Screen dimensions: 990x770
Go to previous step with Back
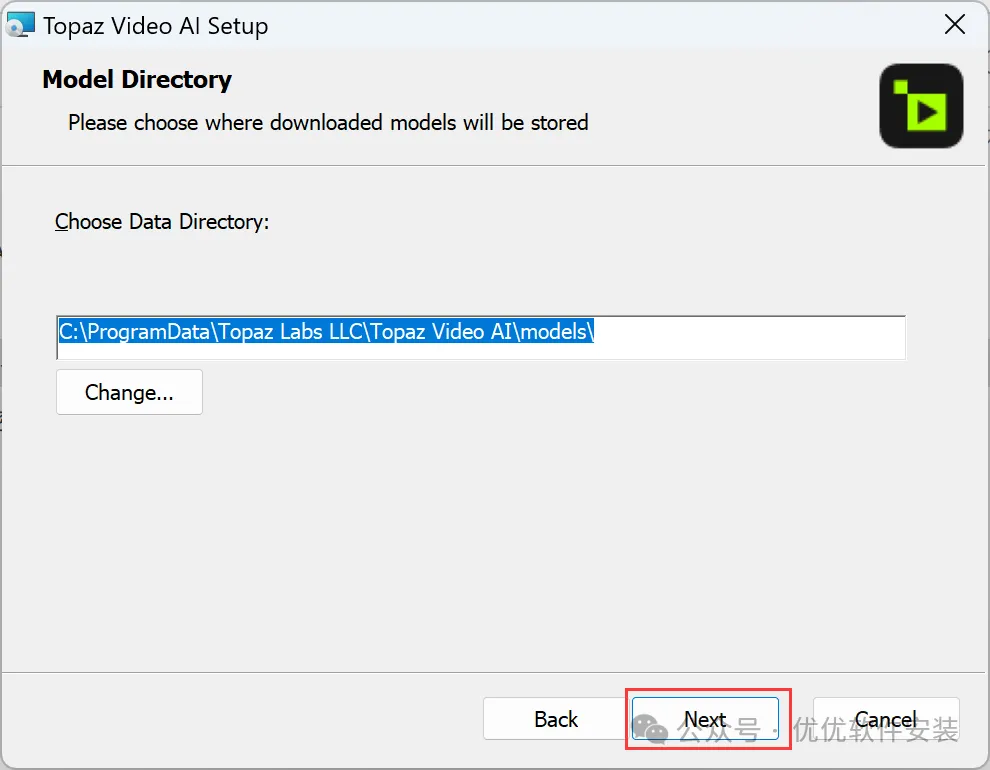click(556, 719)
